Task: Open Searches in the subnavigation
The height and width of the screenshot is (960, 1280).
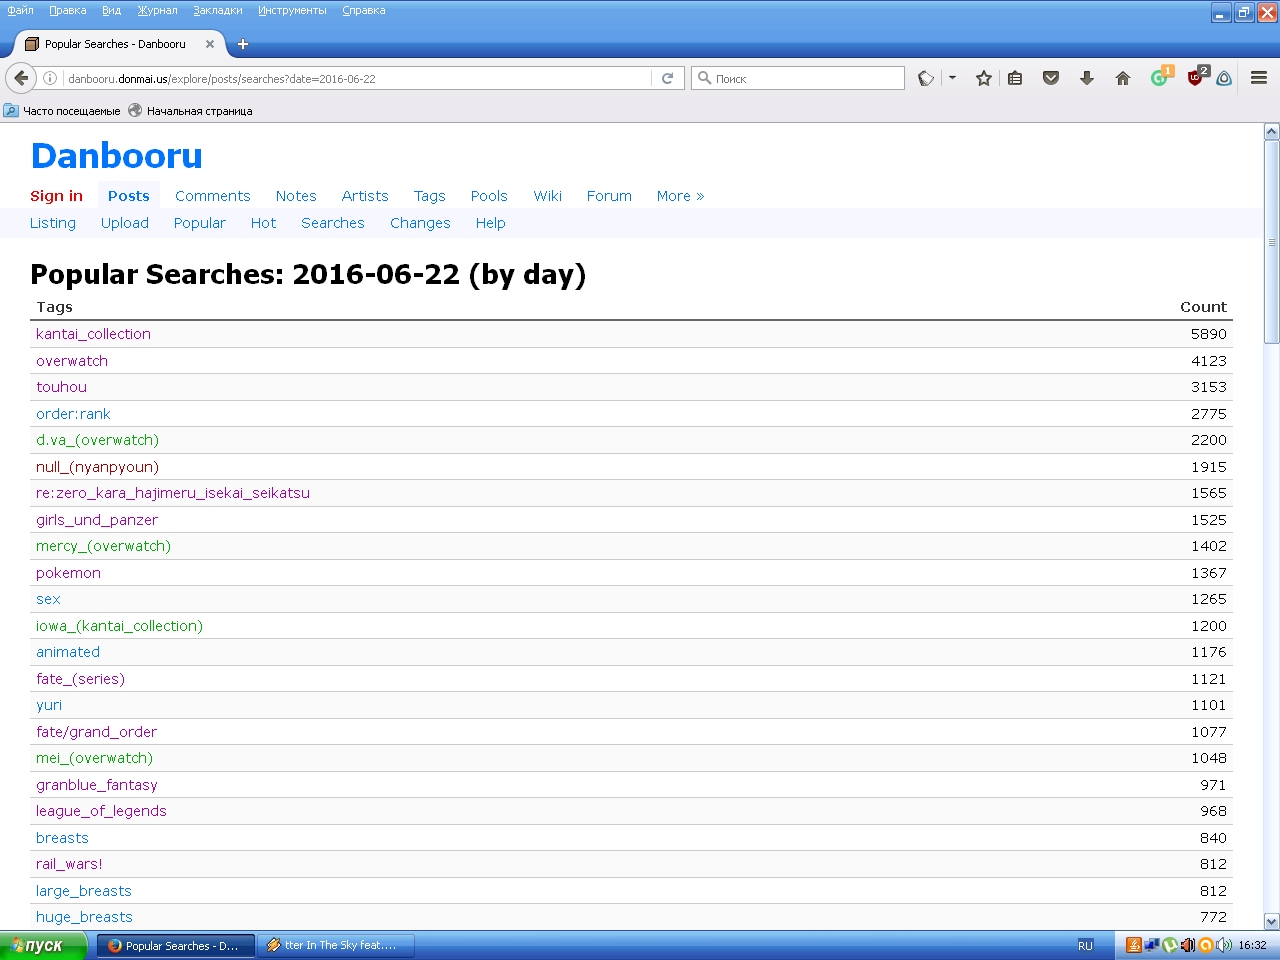Action: pos(333,223)
